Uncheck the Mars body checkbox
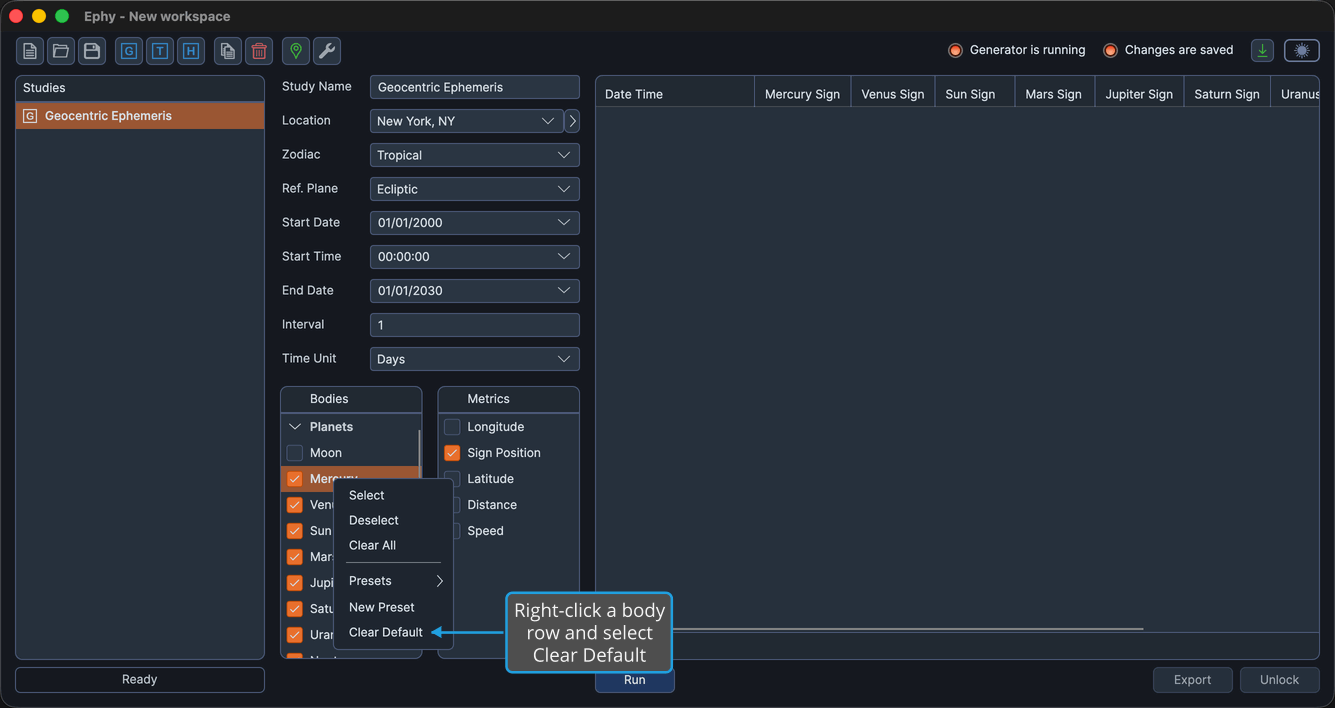This screenshot has width=1335, height=708. pyautogui.click(x=295, y=557)
